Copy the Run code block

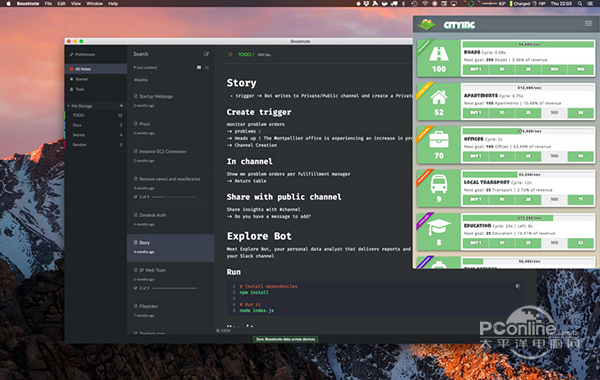tap(518, 286)
